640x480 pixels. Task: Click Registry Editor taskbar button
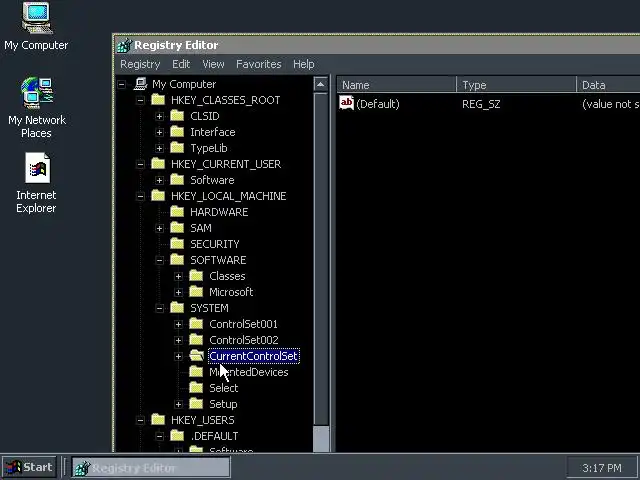[x=151, y=467]
